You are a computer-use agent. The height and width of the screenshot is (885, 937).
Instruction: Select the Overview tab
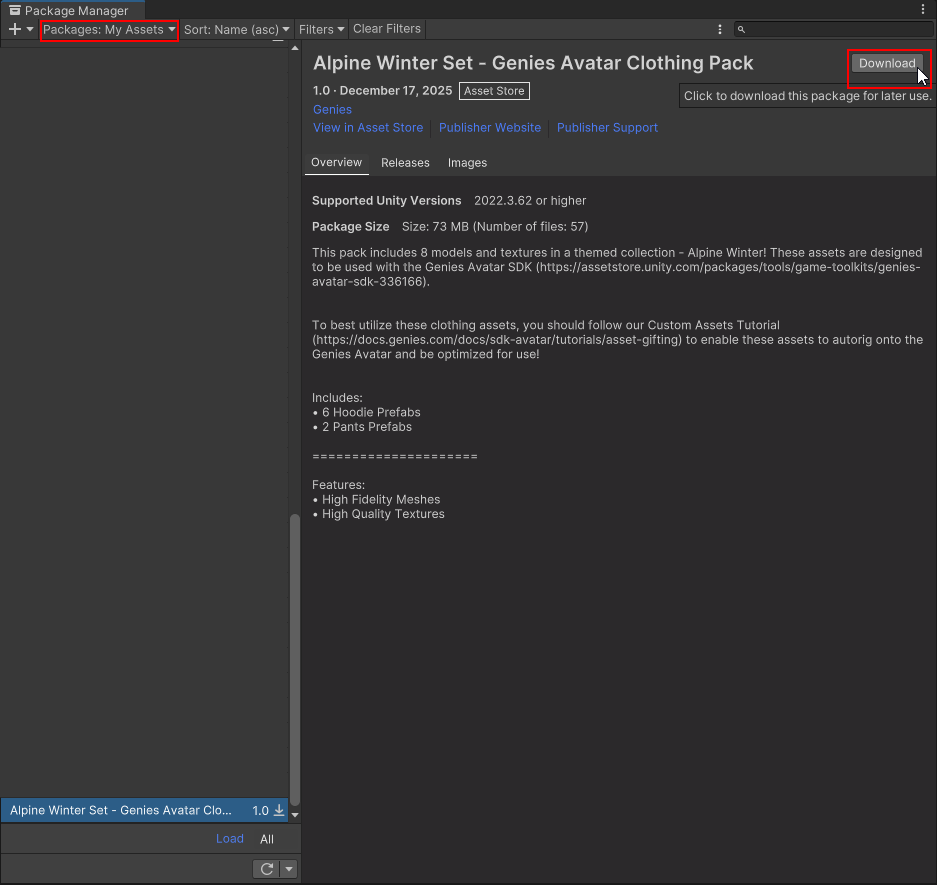(x=336, y=163)
